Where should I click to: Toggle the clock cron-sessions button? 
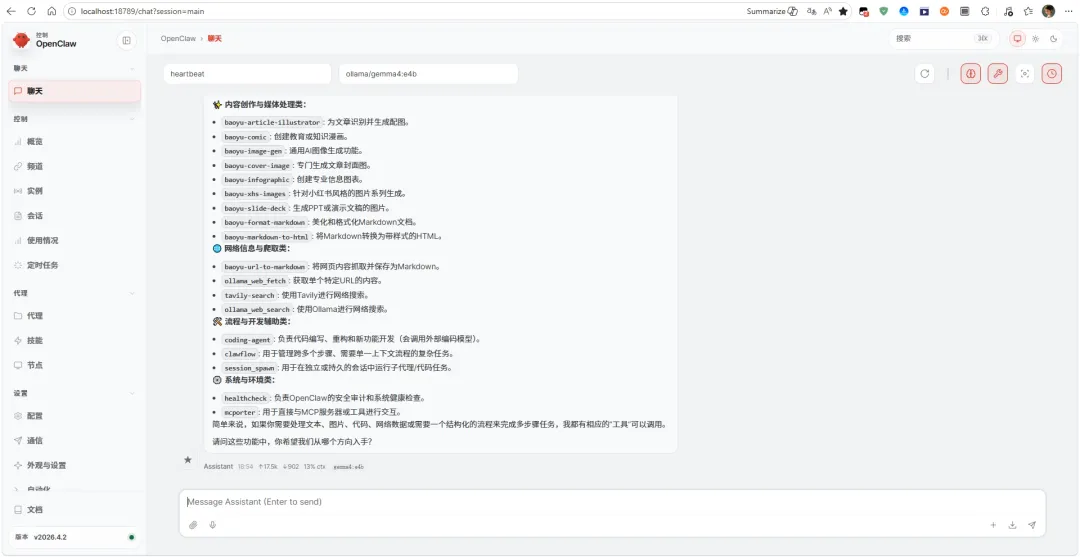coord(1052,74)
